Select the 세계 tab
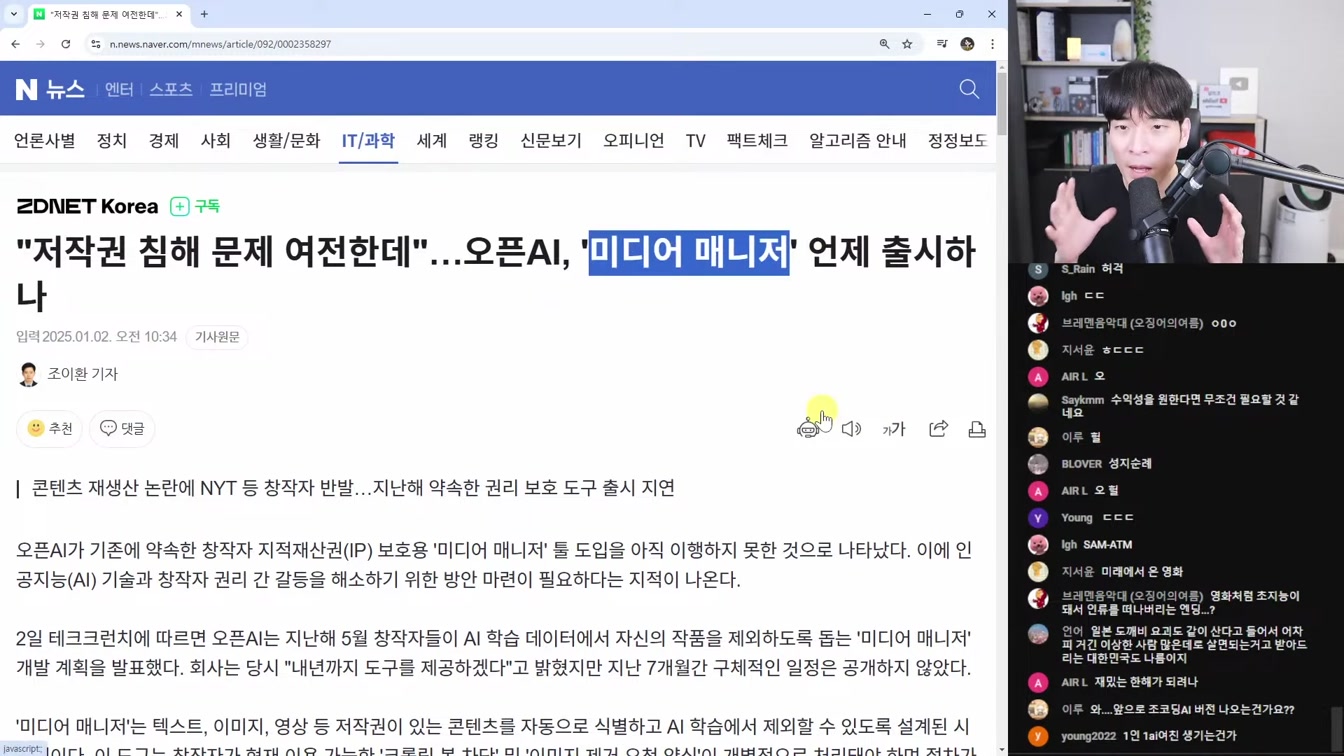Screen dimensions: 1344x756 coord(432,141)
